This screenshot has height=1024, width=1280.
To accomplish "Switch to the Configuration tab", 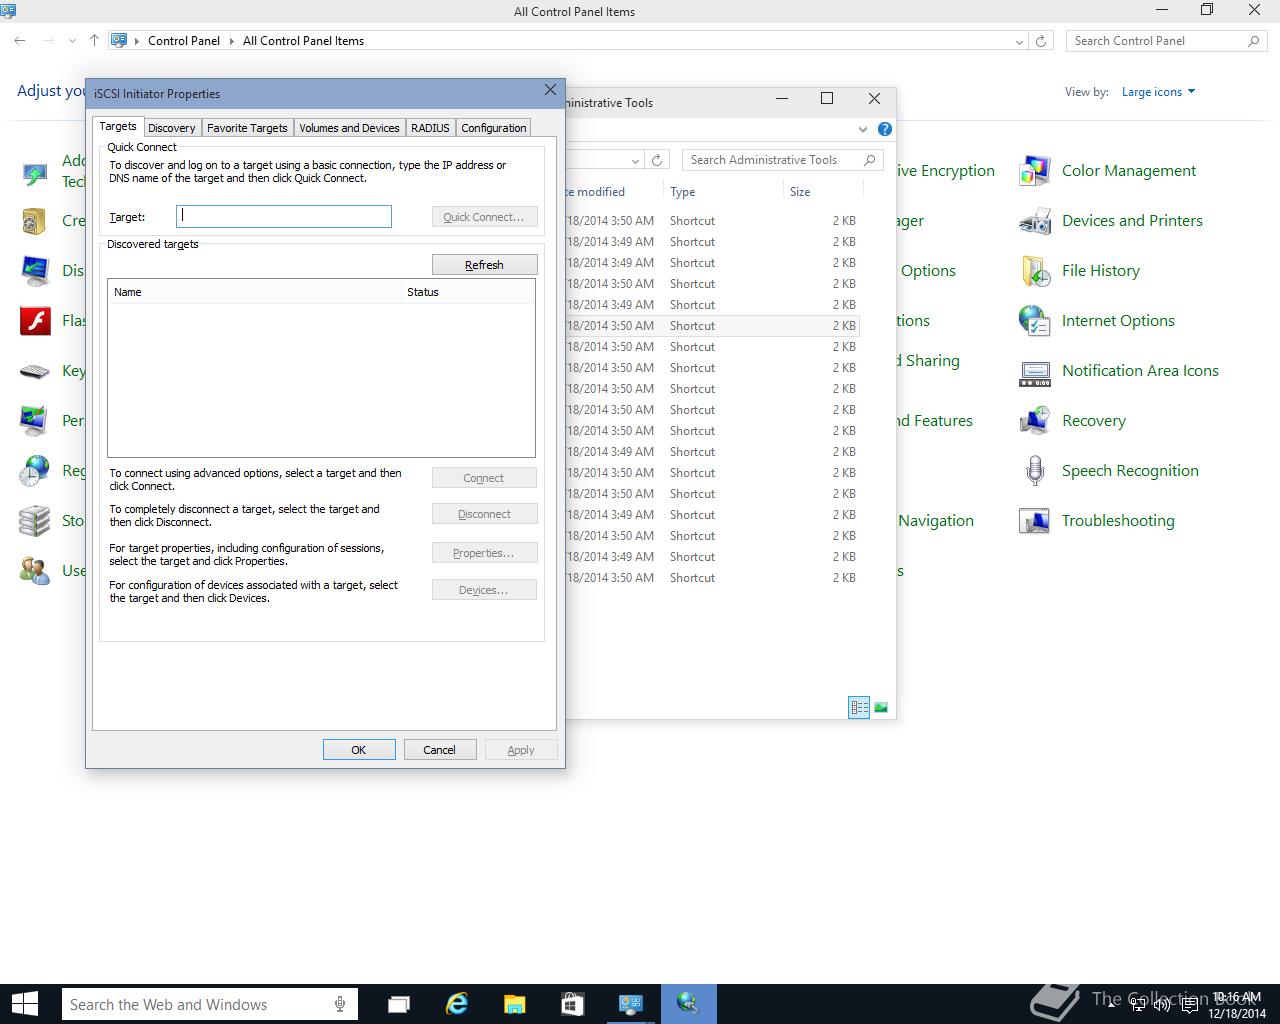I will coord(493,128).
